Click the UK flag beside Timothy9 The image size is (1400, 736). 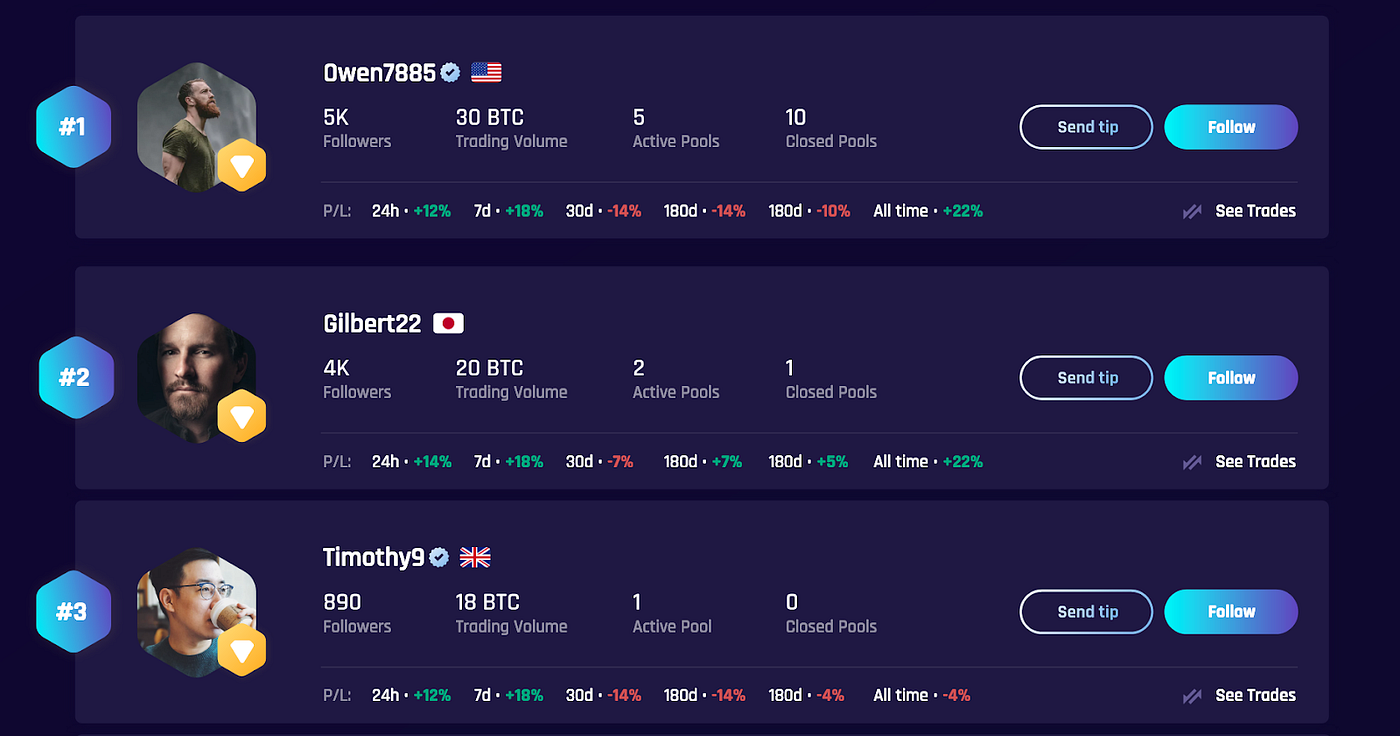pyautogui.click(x=474, y=557)
